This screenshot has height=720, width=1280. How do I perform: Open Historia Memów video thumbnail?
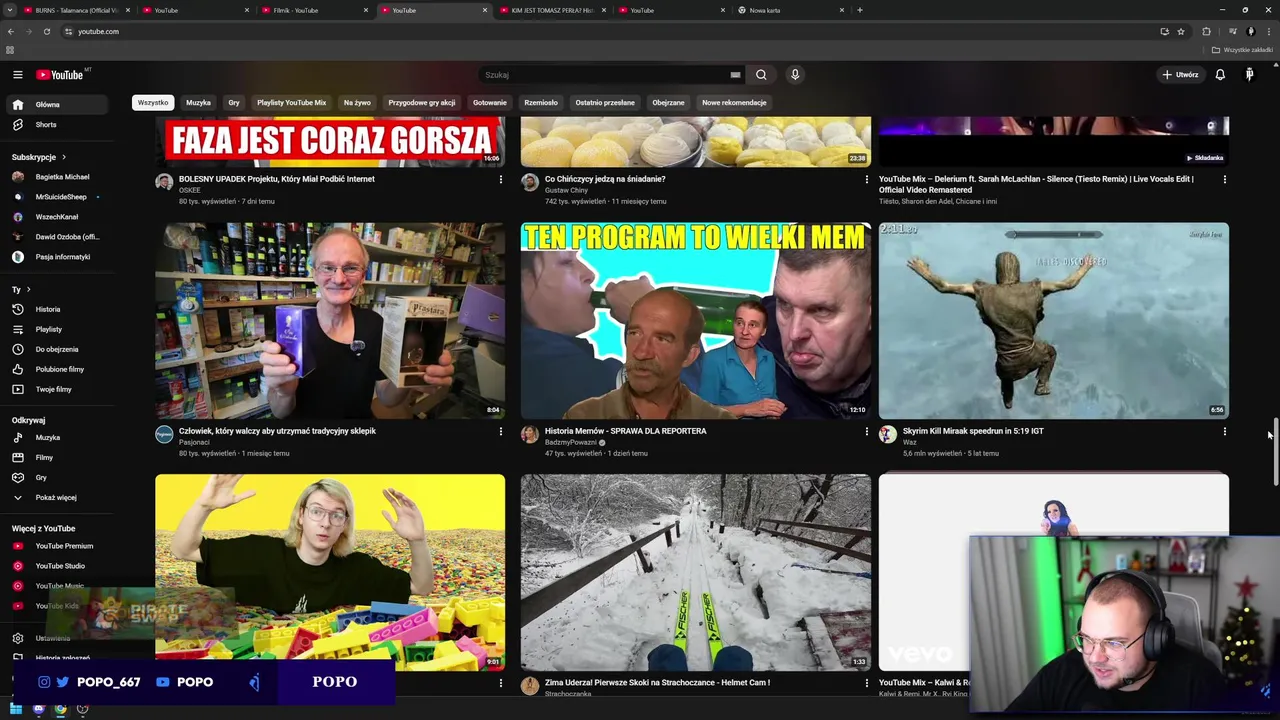click(x=696, y=320)
